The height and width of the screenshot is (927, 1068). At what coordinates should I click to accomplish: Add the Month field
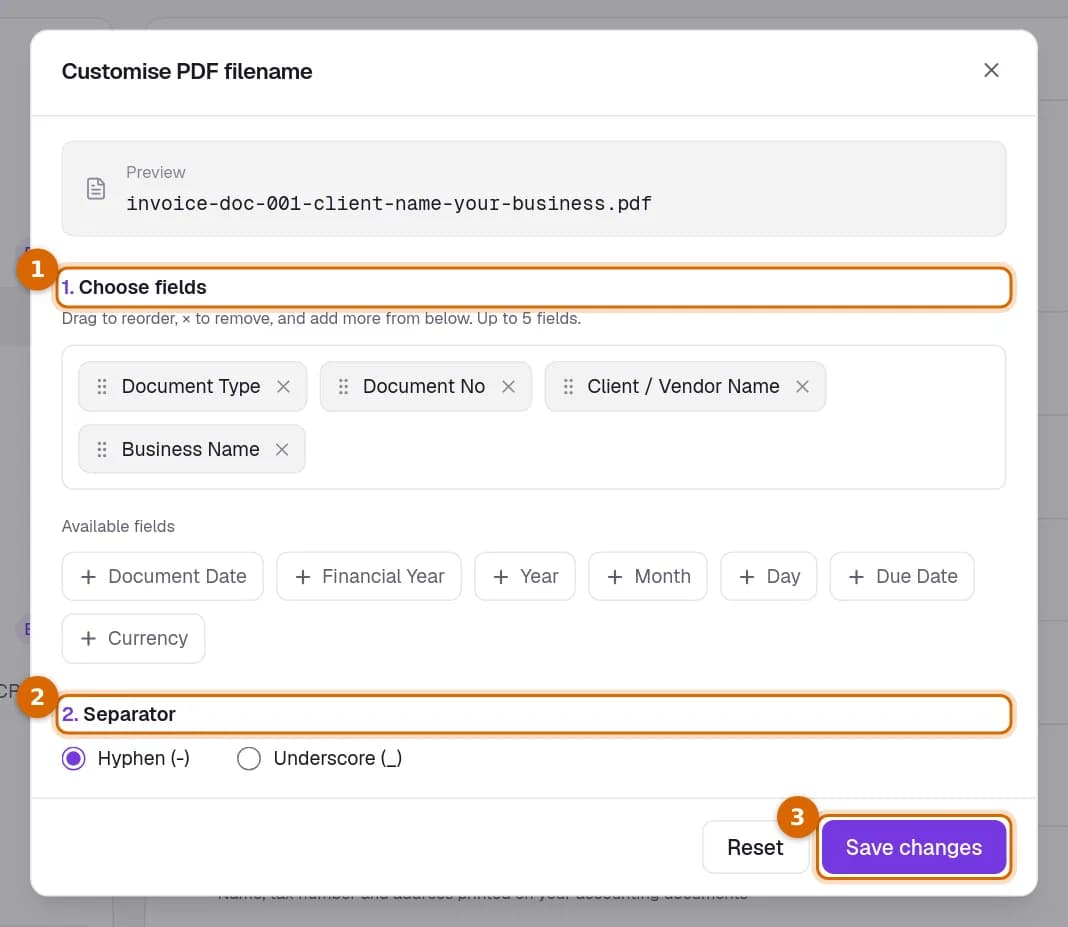(648, 576)
